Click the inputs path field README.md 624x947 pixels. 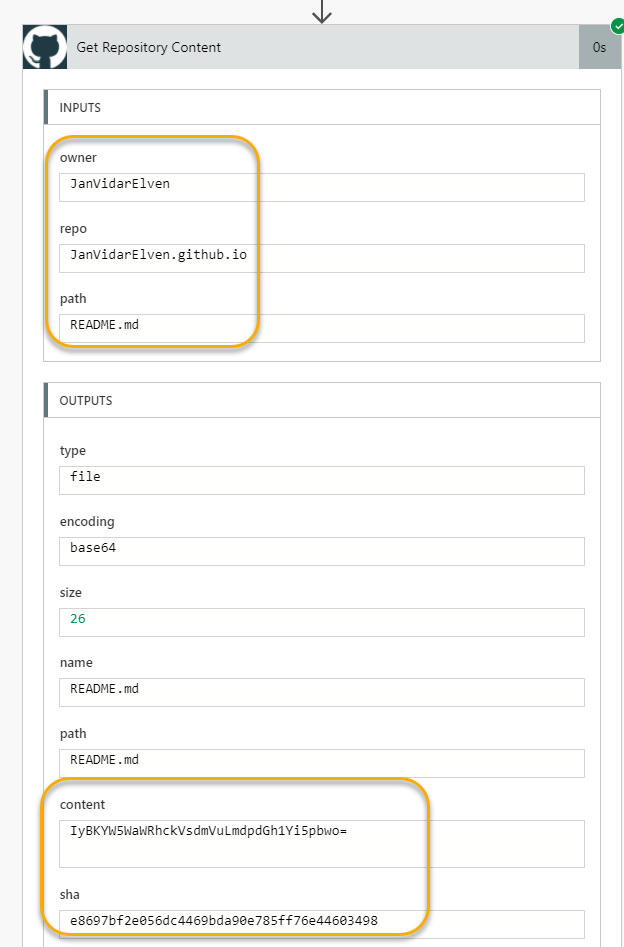coord(322,328)
